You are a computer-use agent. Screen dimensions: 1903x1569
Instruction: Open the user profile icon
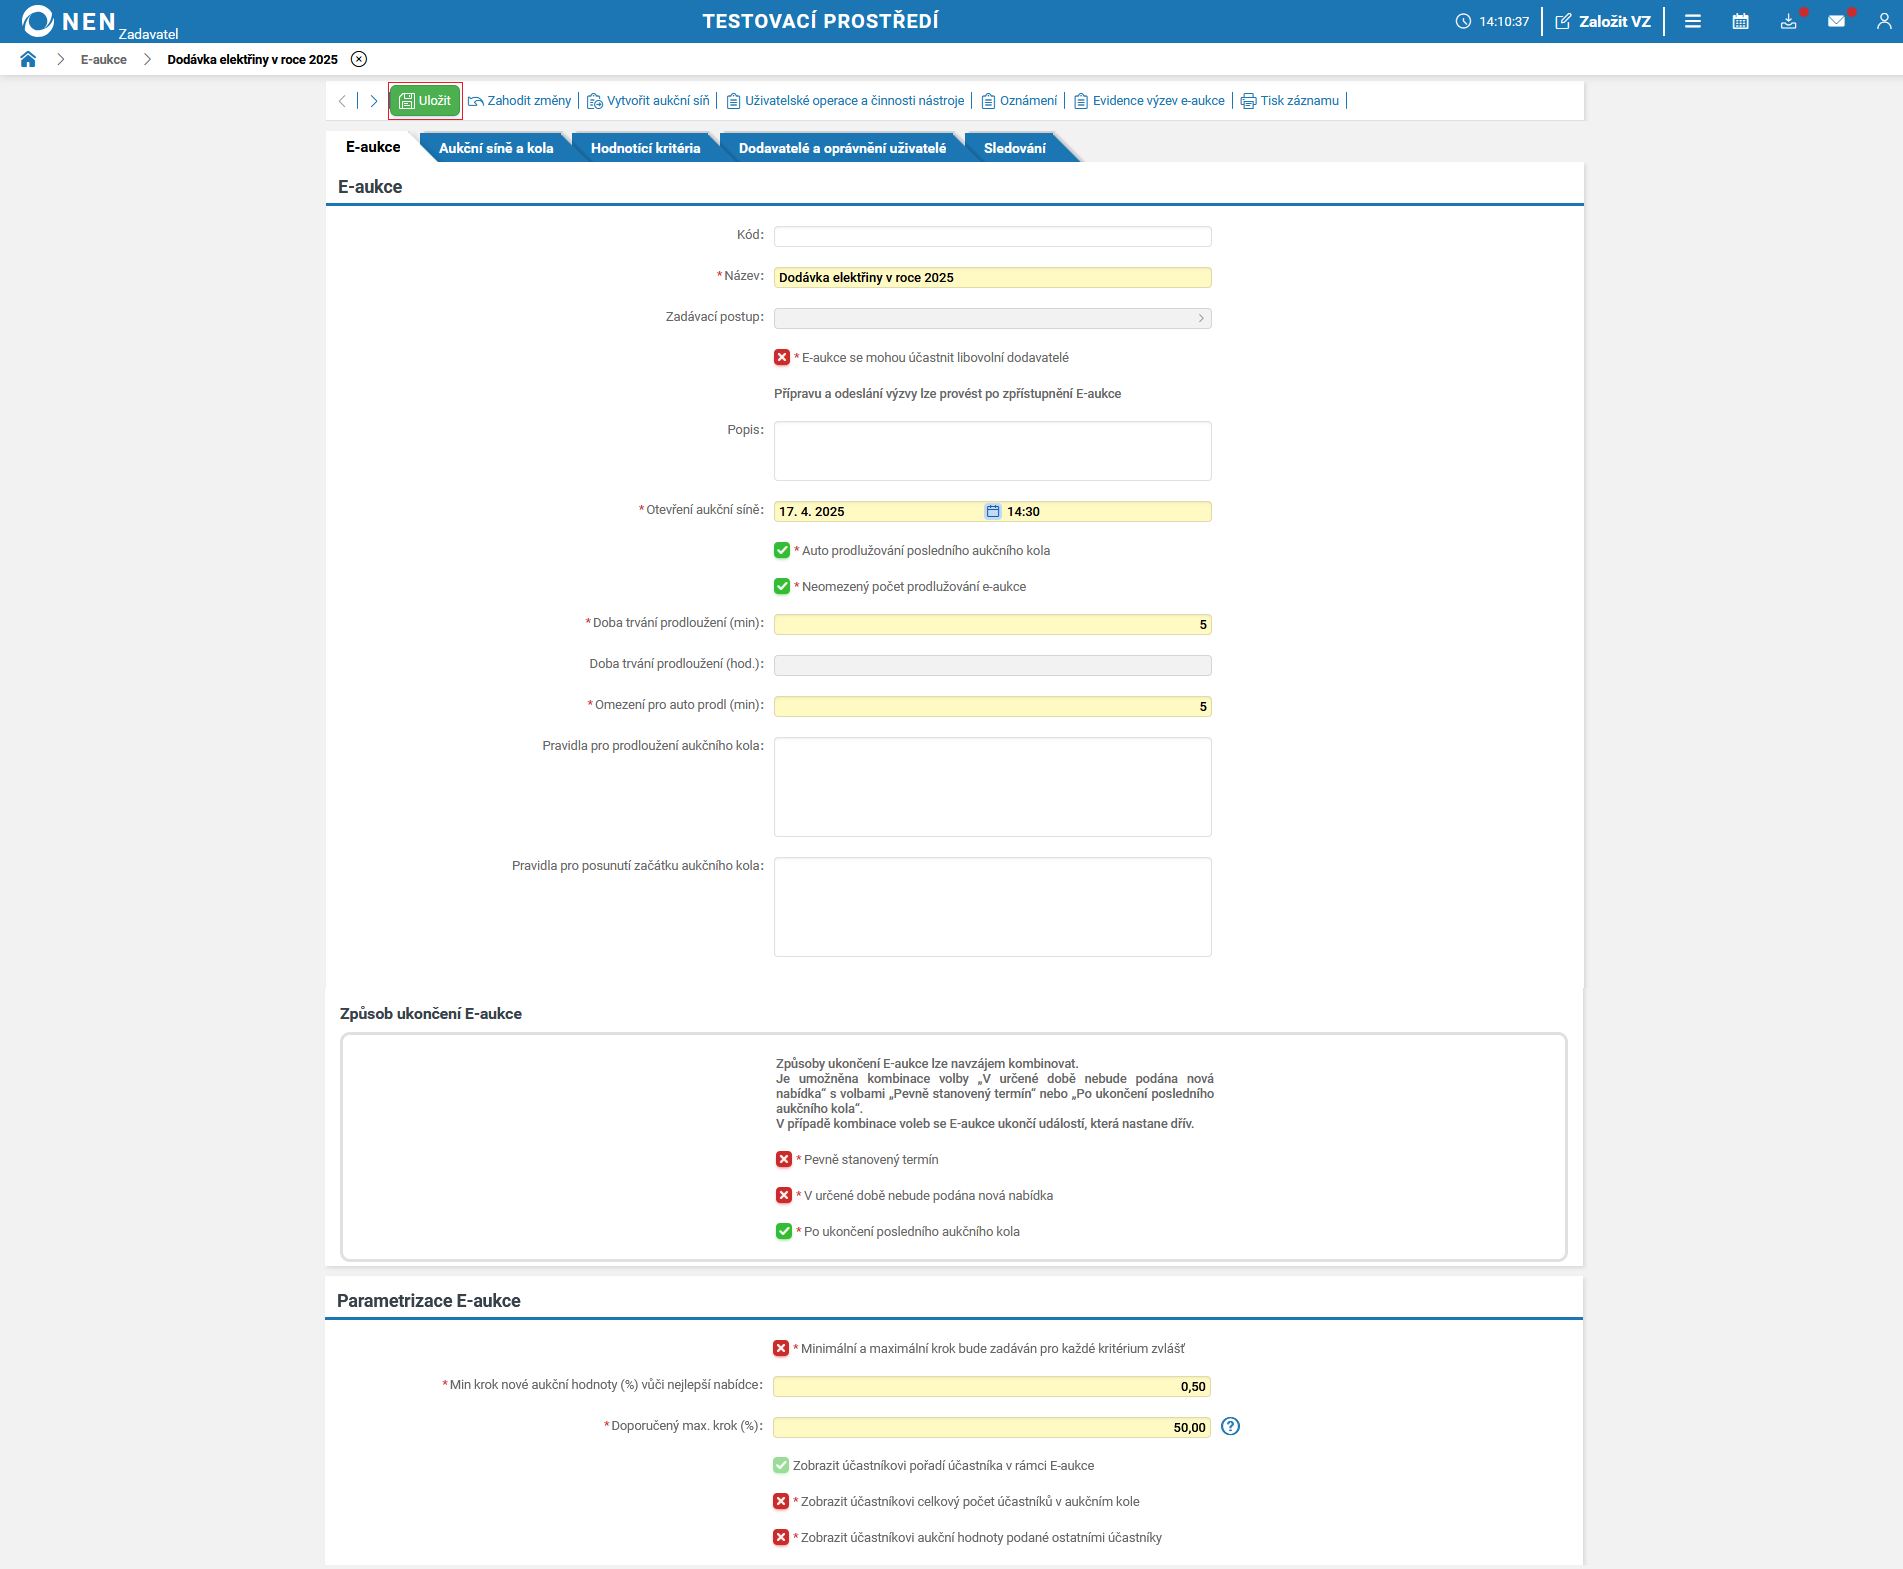tap(1883, 21)
